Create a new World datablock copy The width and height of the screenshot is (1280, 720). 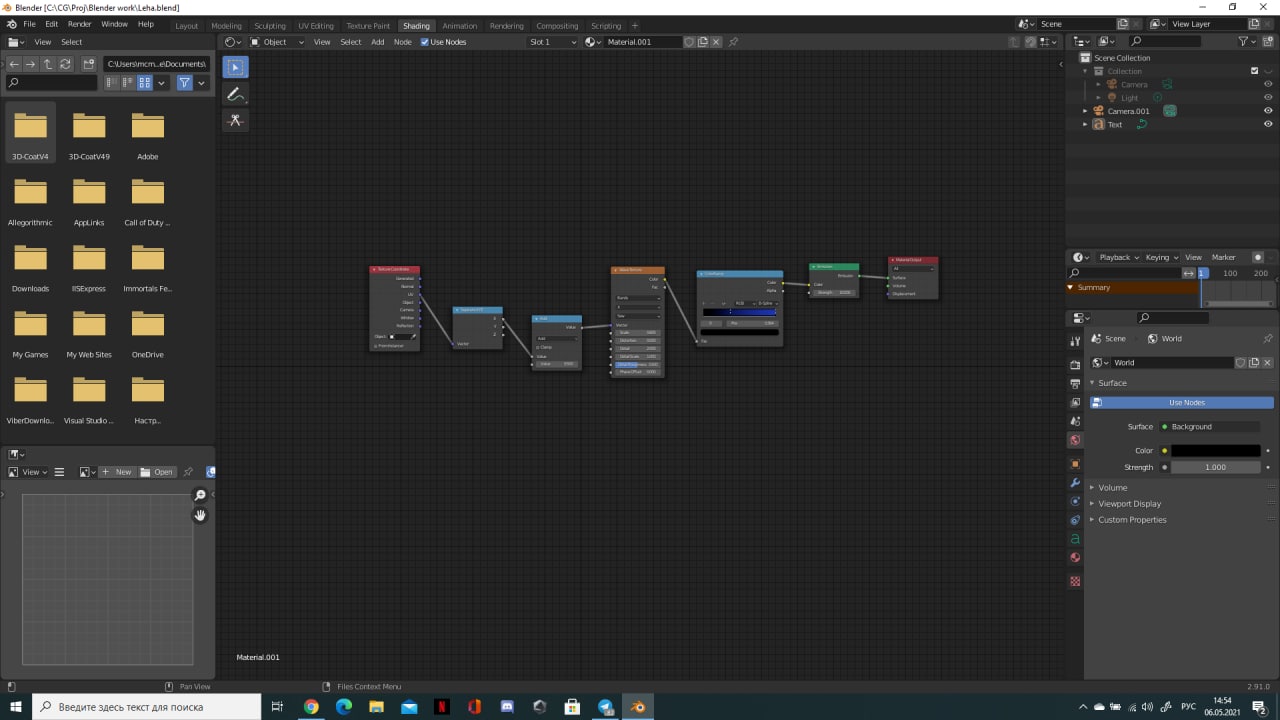pyautogui.click(x=1254, y=363)
